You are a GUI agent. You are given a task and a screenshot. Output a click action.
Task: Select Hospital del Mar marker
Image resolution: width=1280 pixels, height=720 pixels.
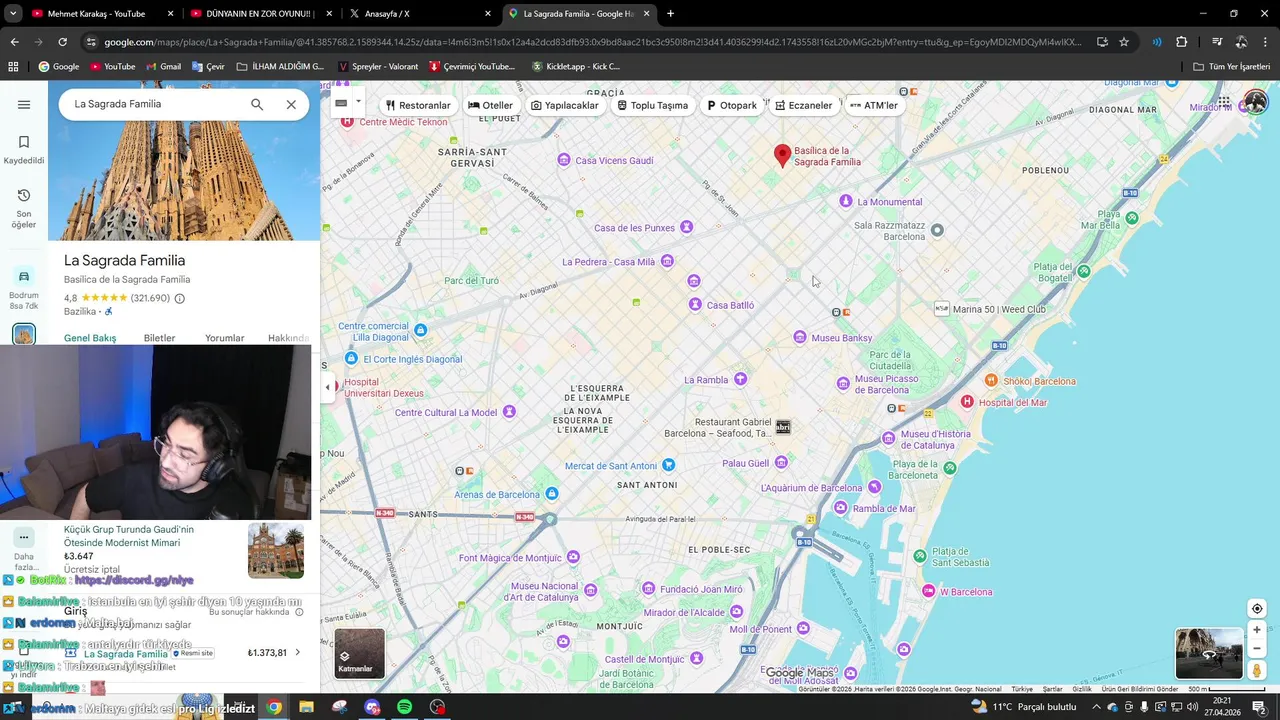coord(967,402)
